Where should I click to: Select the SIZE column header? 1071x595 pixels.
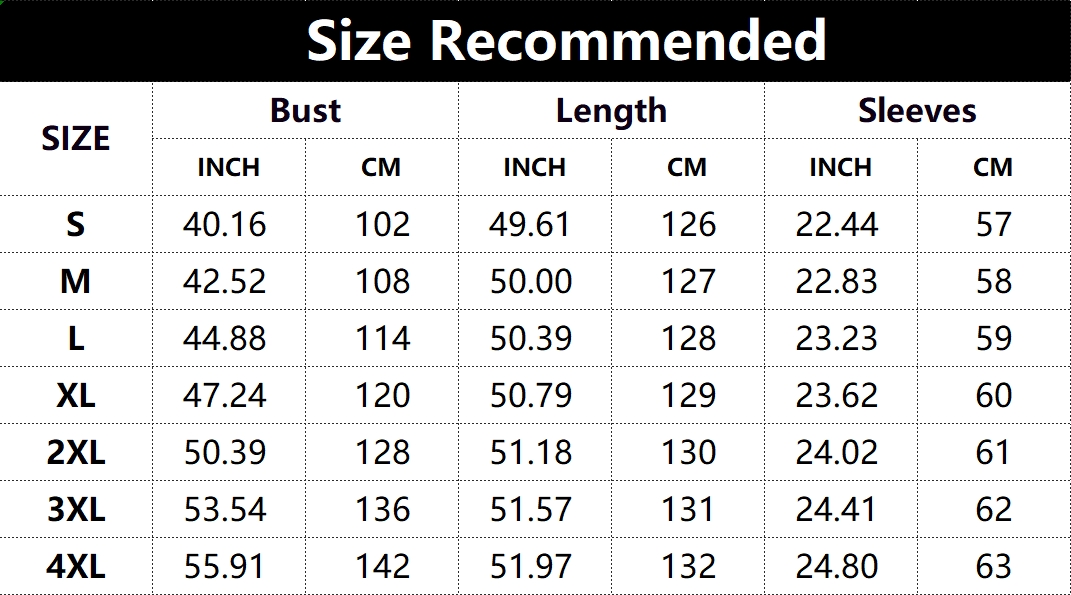pyautogui.click(x=76, y=138)
